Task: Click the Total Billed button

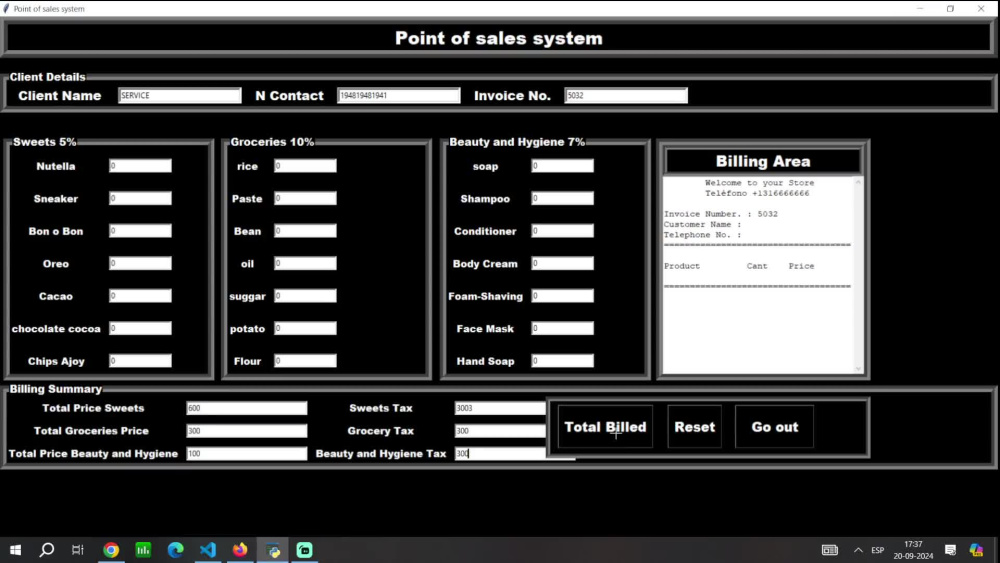Action: click(x=605, y=427)
